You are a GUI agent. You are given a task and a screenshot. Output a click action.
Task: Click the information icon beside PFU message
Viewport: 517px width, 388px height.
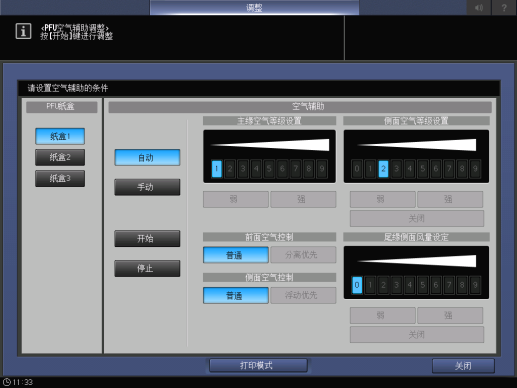(23, 31)
